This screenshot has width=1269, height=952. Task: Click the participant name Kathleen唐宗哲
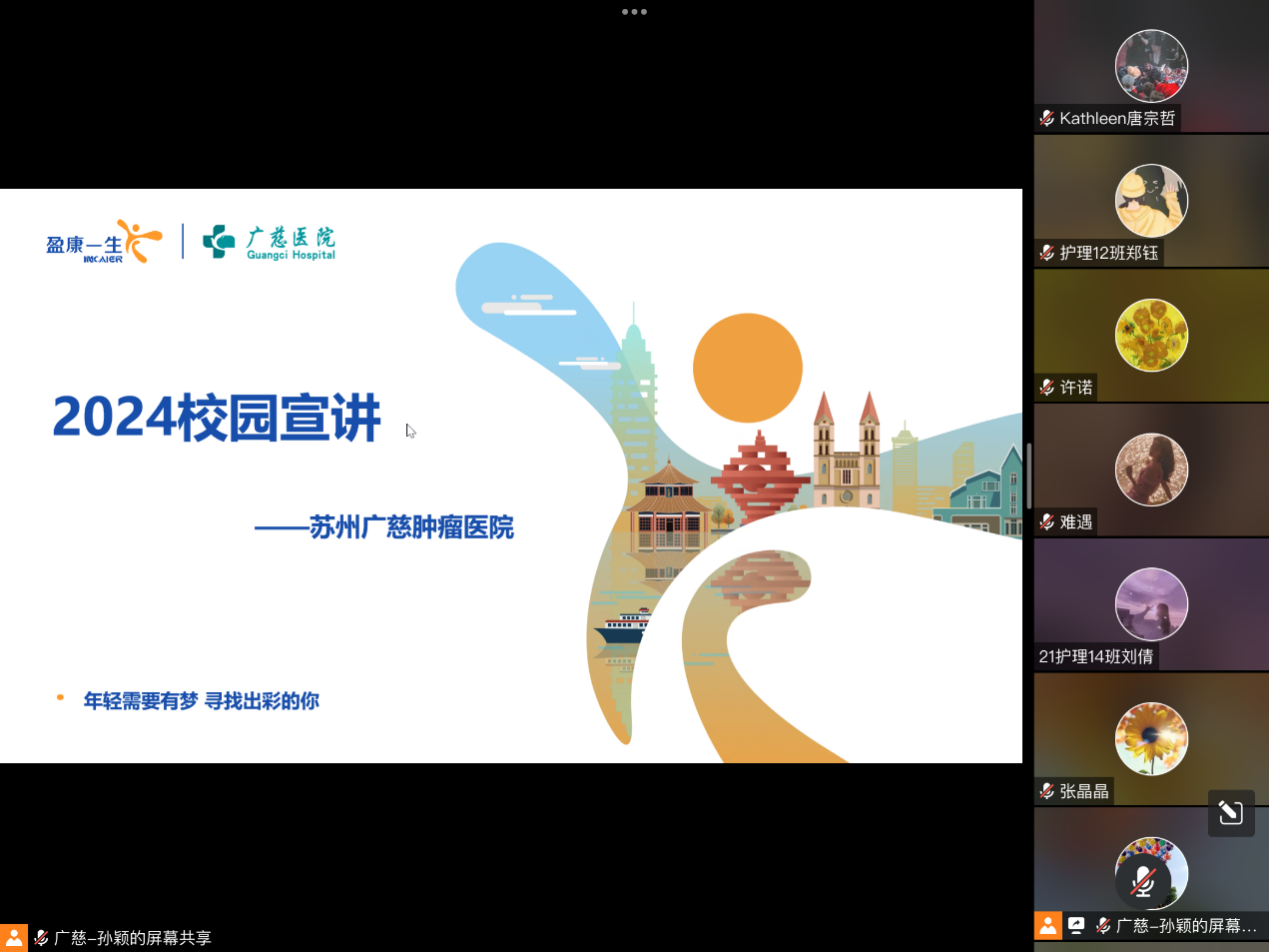coord(1116,119)
